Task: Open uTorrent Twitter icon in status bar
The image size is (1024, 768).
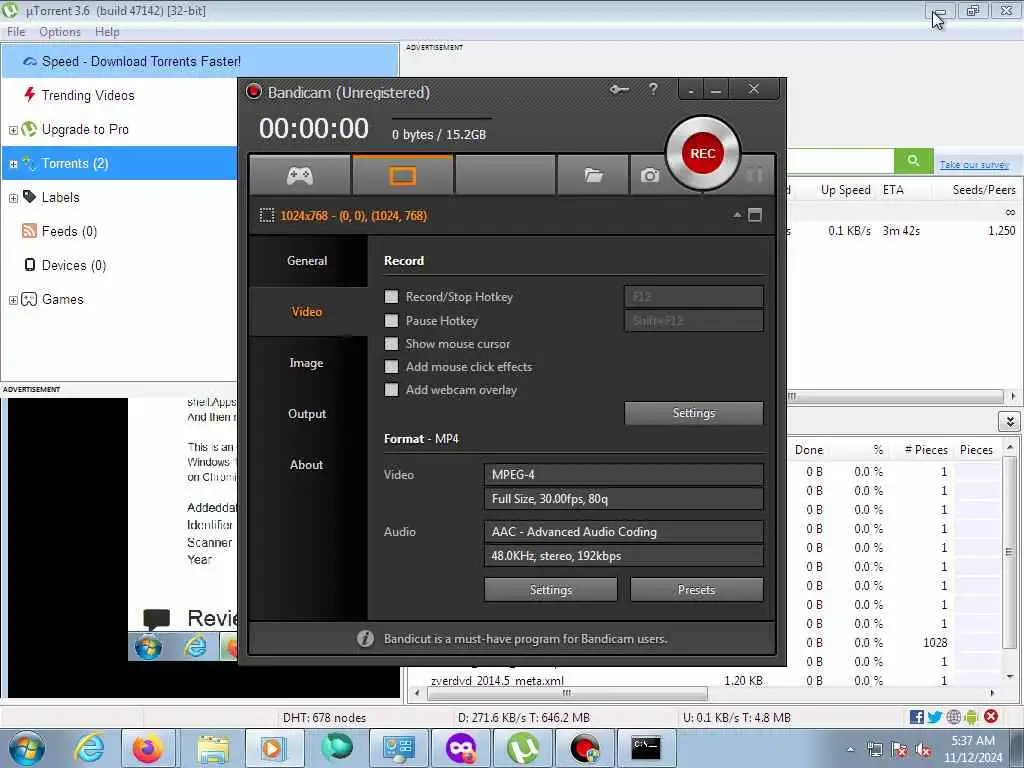Action: pos(935,717)
